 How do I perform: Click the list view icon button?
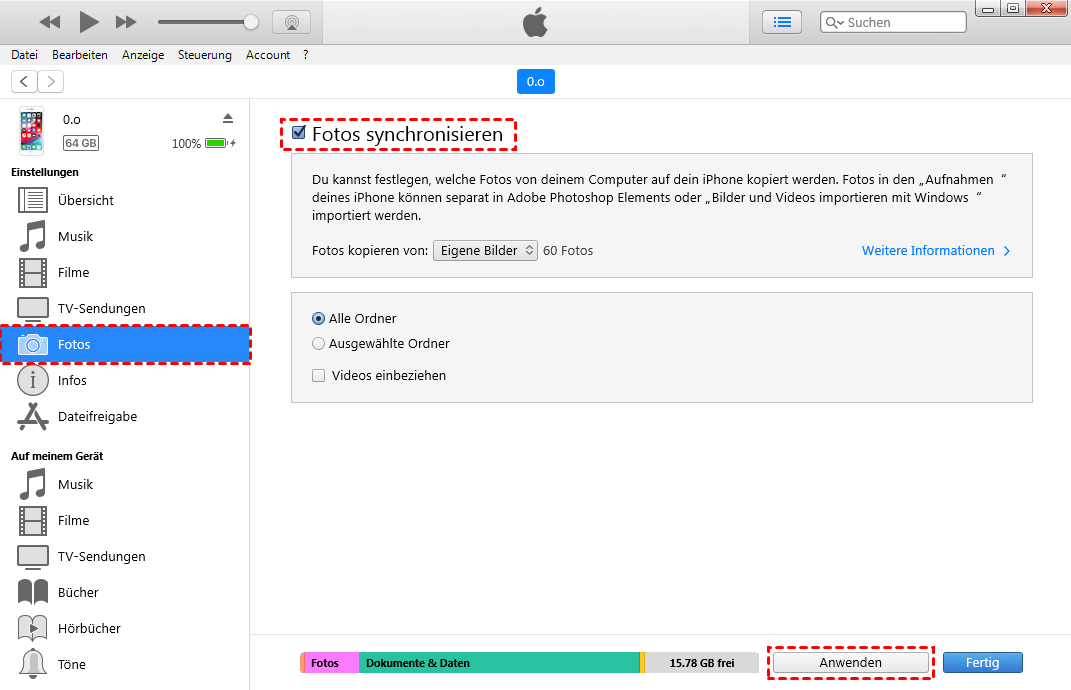[782, 22]
